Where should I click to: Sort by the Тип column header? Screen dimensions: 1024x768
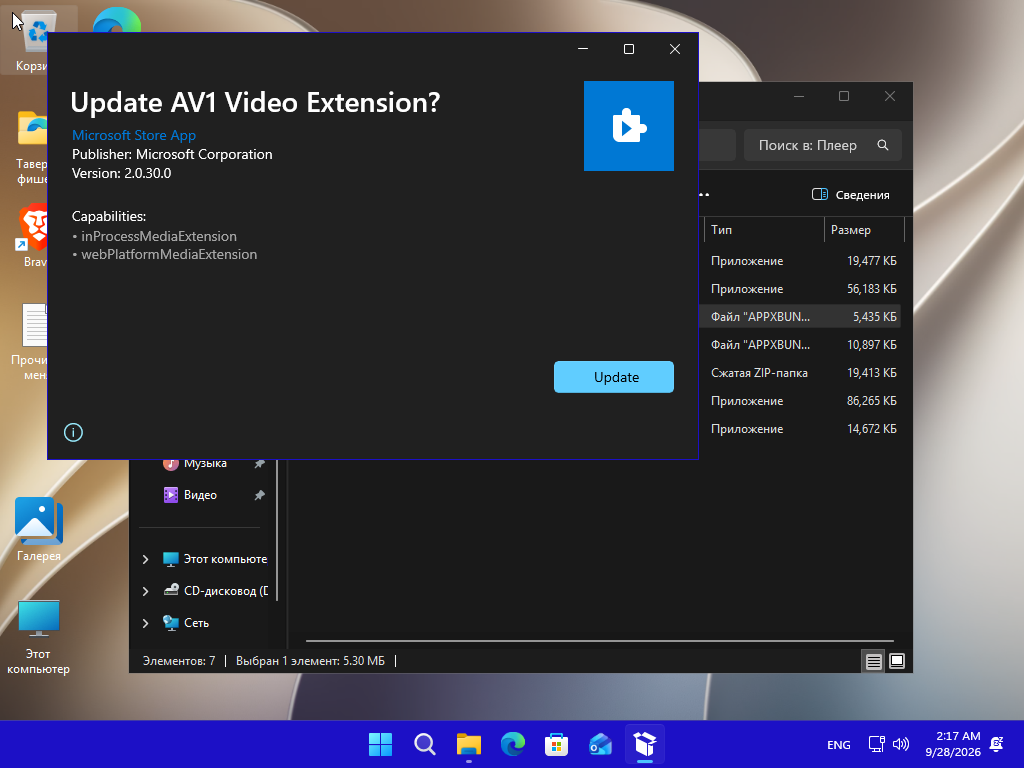[764, 230]
